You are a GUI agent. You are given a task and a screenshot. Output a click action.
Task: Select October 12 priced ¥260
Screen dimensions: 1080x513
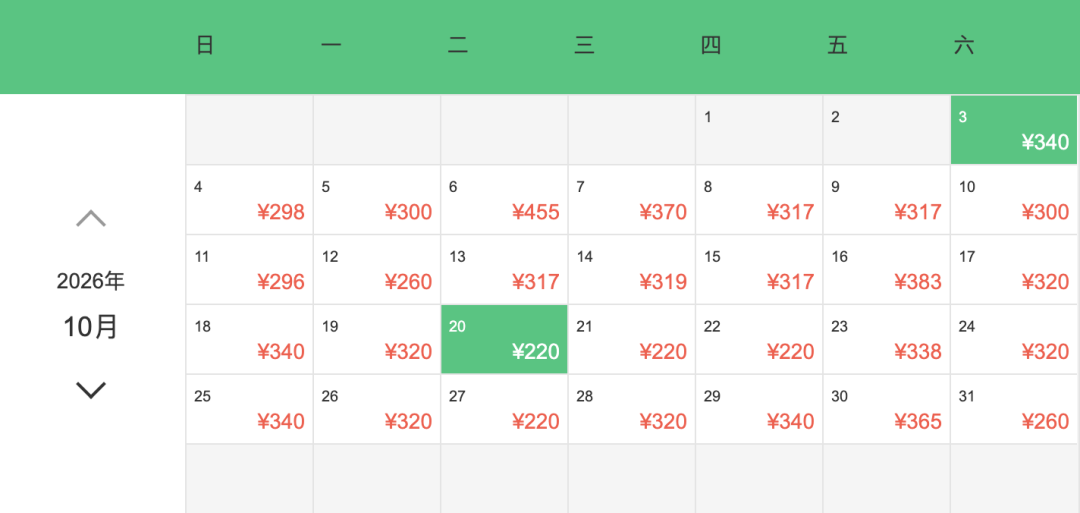pyautogui.click(x=377, y=270)
